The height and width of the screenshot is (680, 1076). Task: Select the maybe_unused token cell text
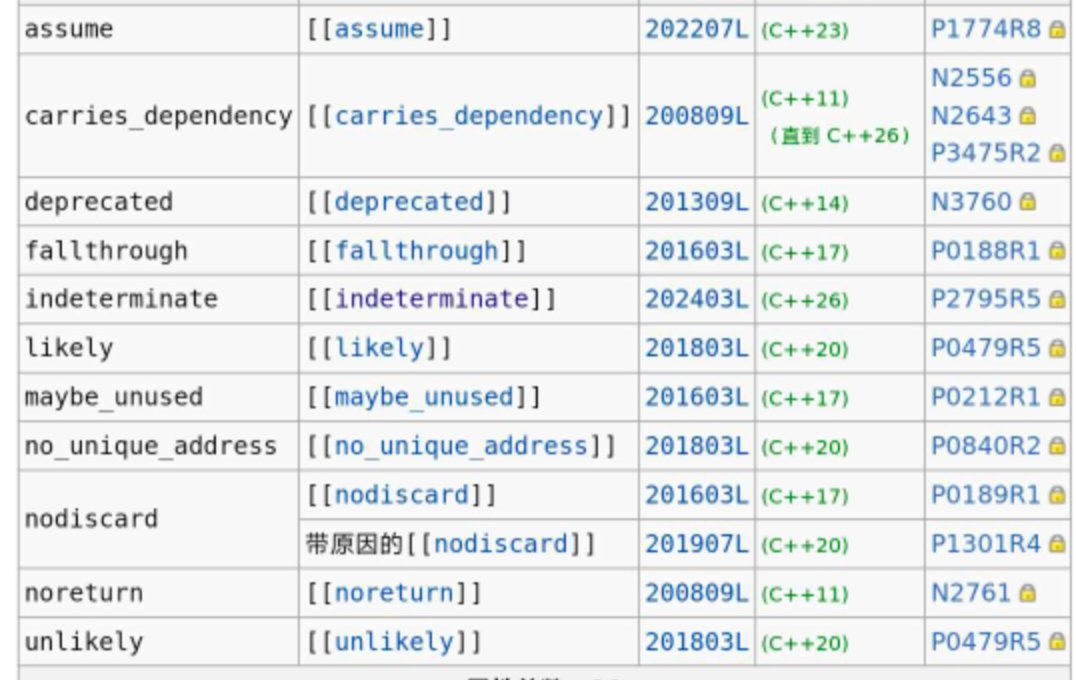click(114, 397)
